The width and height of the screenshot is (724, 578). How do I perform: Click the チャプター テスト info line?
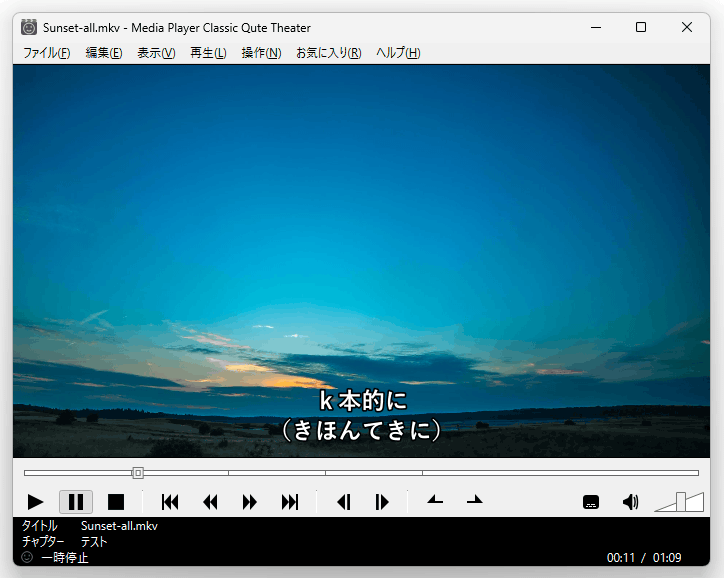click(65, 542)
